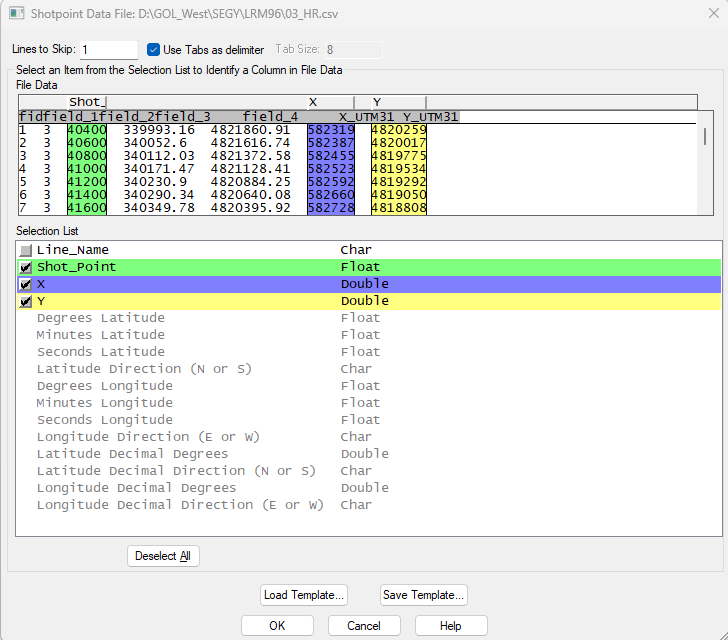
Task: Click in the Lines to Skip field
Action: tap(108, 50)
